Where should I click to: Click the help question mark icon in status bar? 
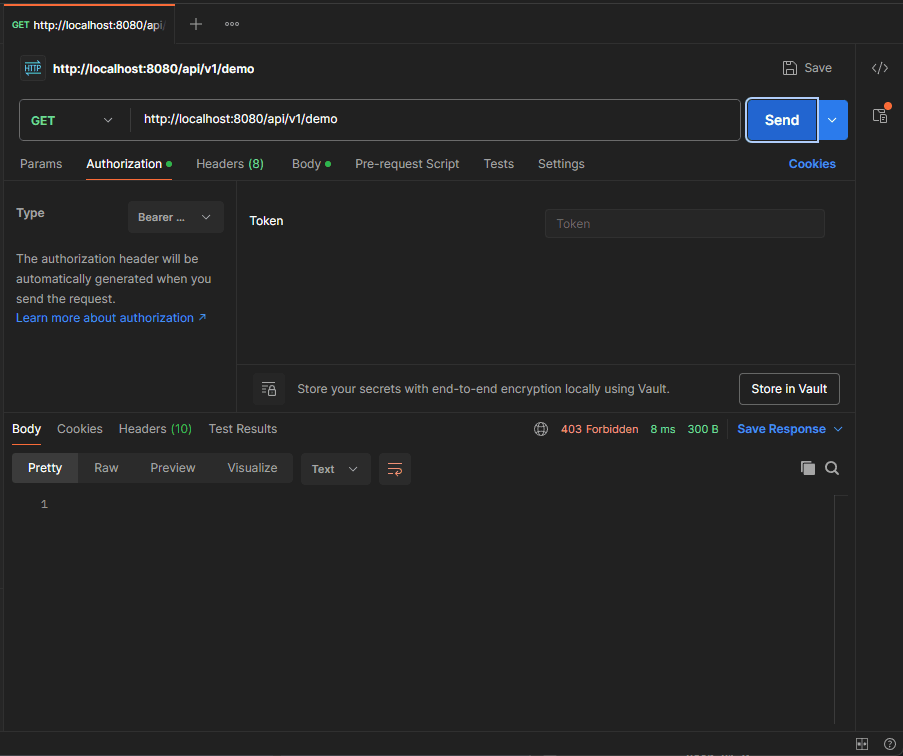pyautogui.click(x=889, y=744)
